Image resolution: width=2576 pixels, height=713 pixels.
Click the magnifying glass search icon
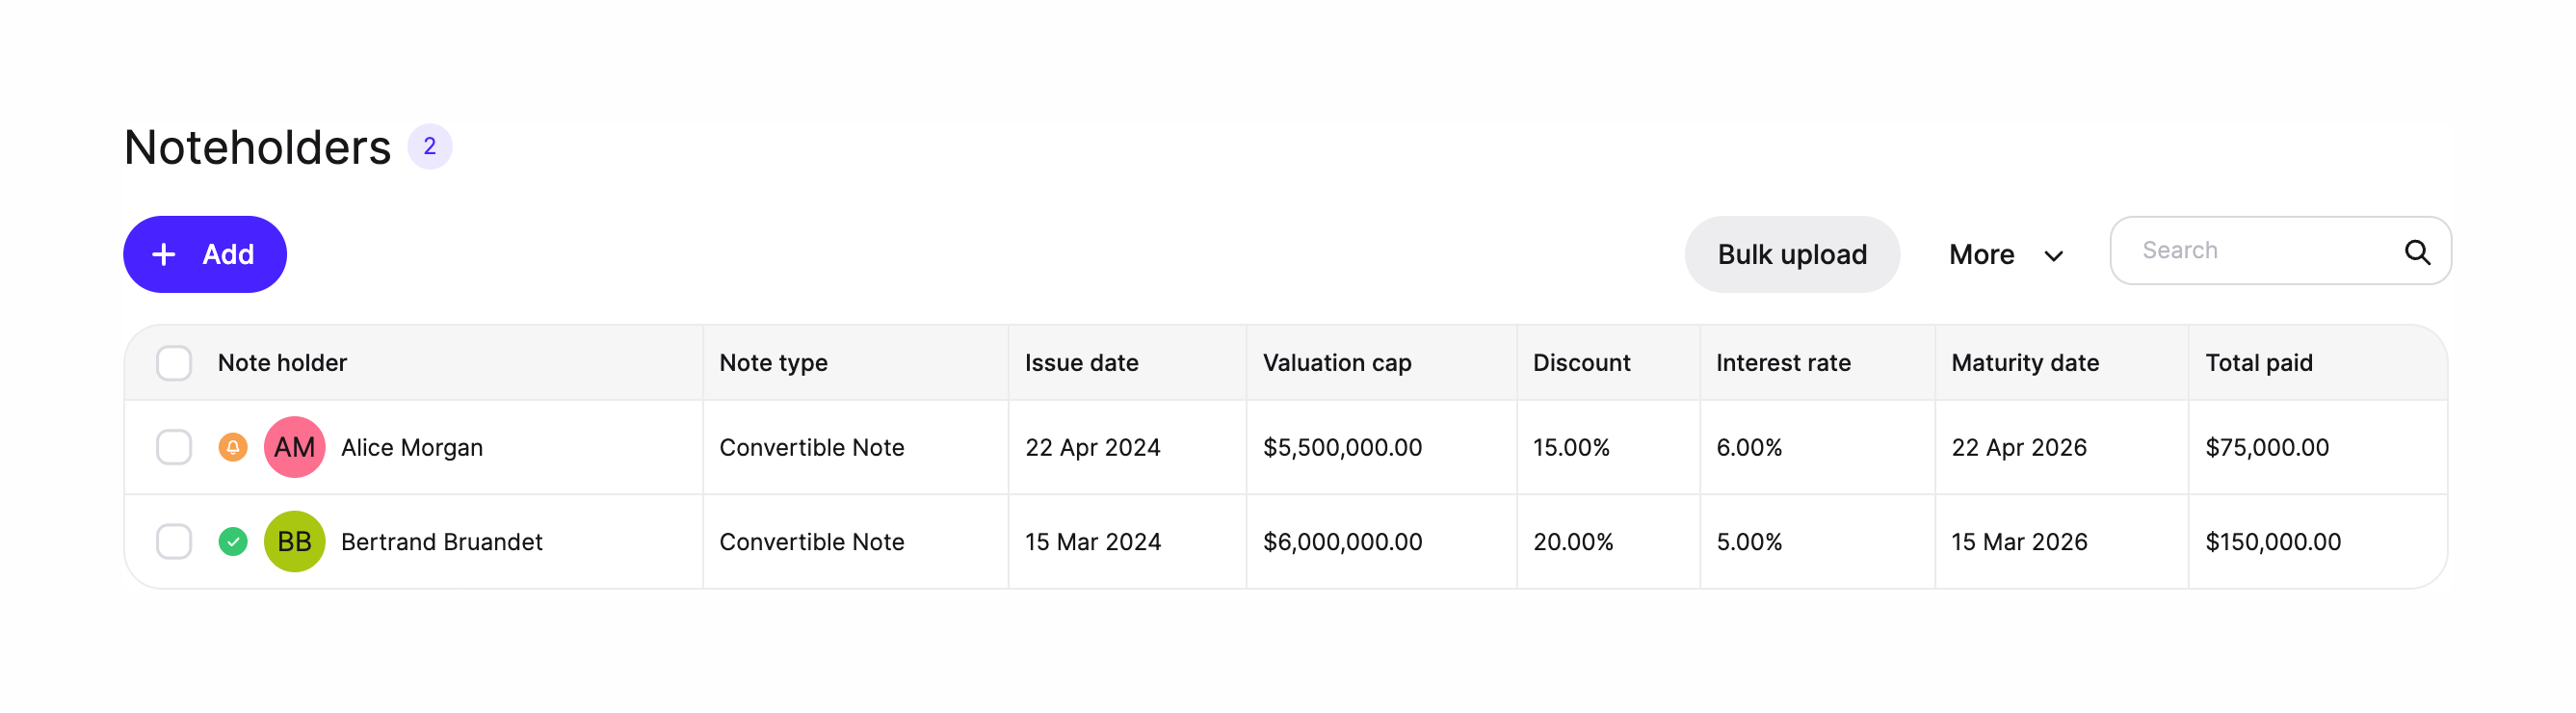[2416, 251]
